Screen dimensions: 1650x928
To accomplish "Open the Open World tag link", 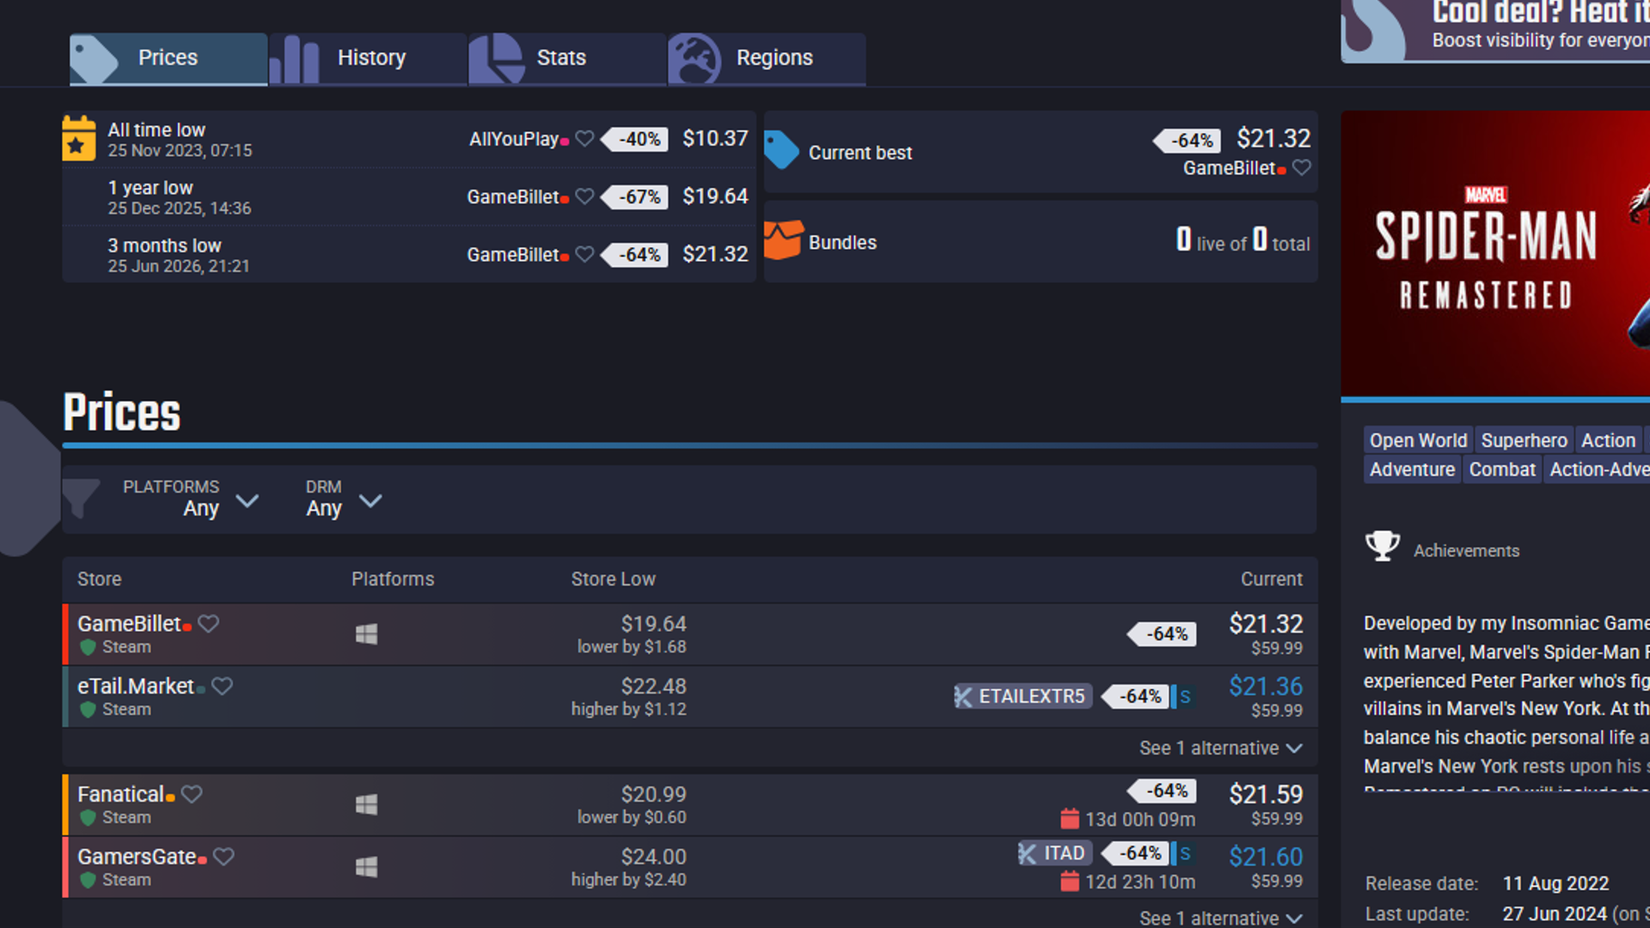I will [1418, 440].
